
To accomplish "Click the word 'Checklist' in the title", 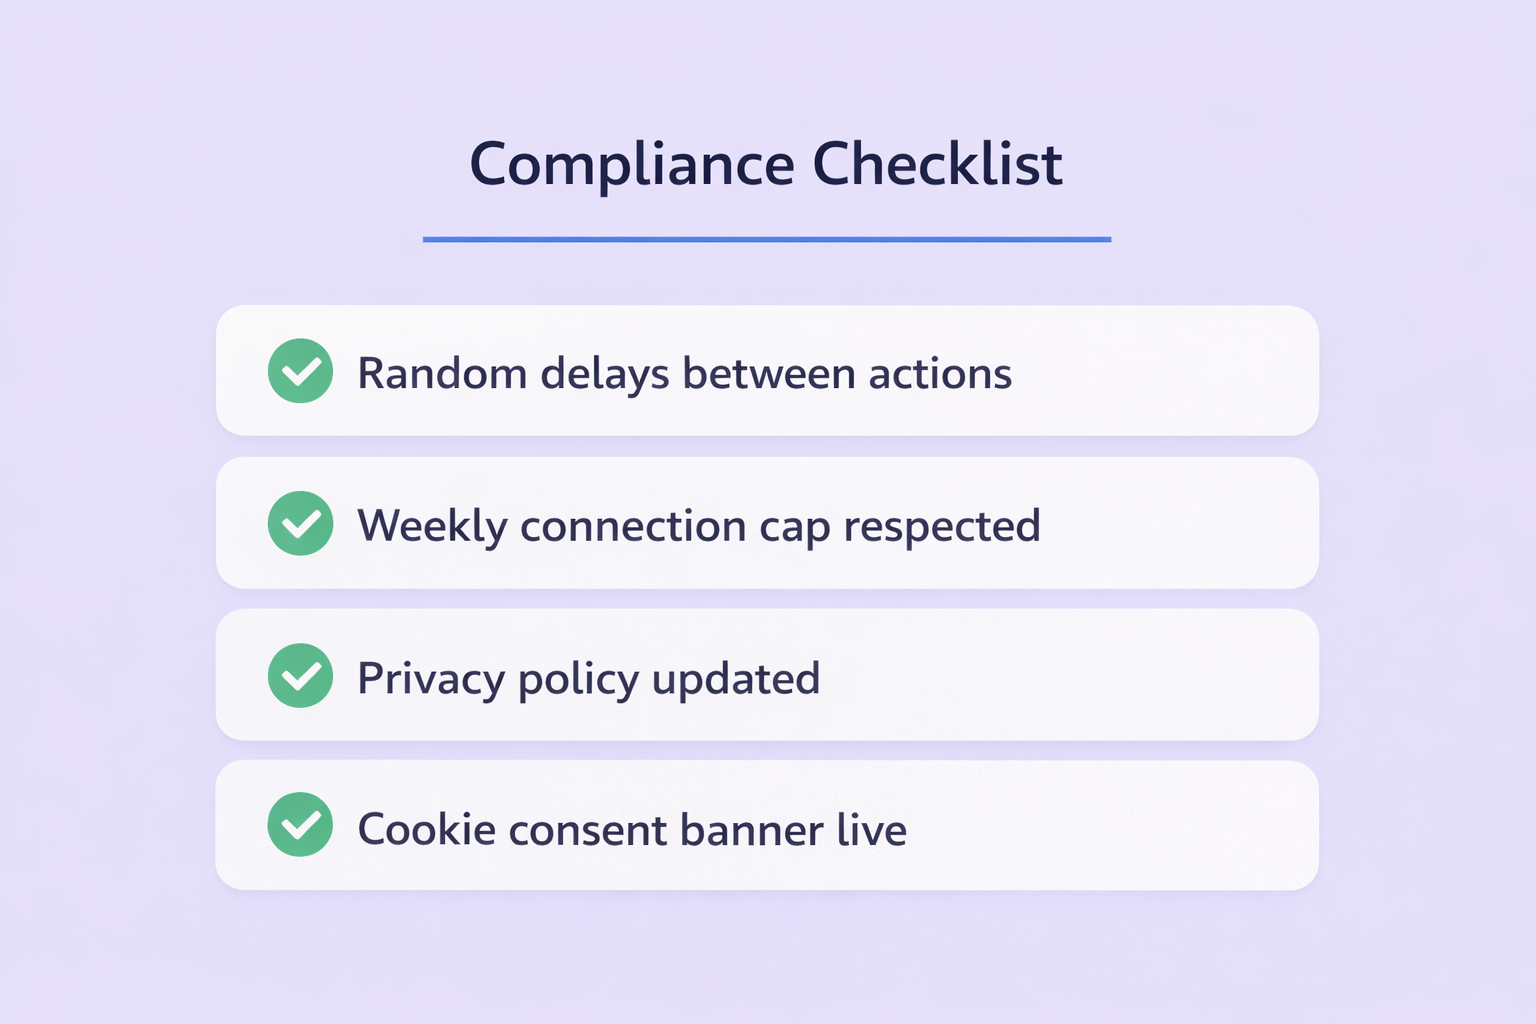I will coord(937,164).
